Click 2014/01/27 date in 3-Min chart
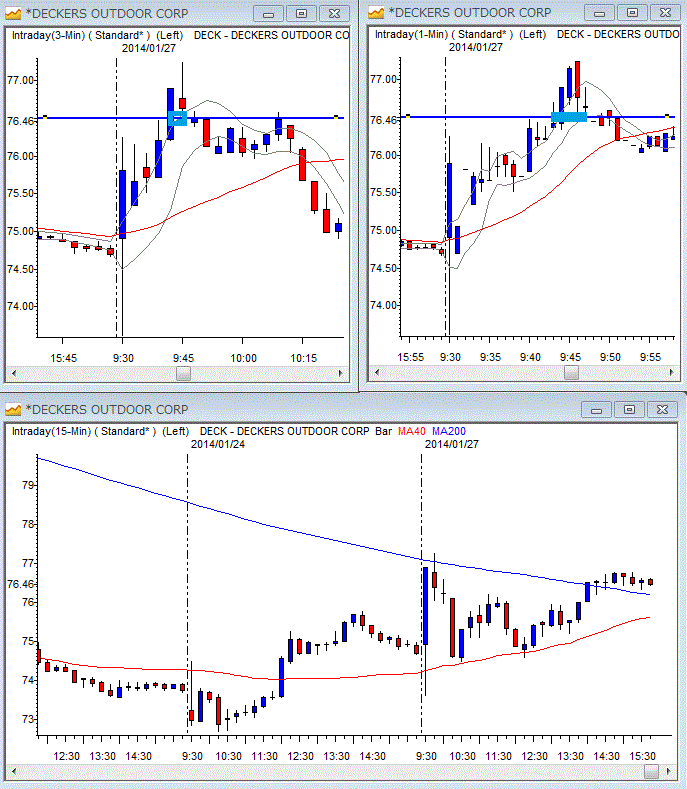The height and width of the screenshot is (789, 687). 148,48
